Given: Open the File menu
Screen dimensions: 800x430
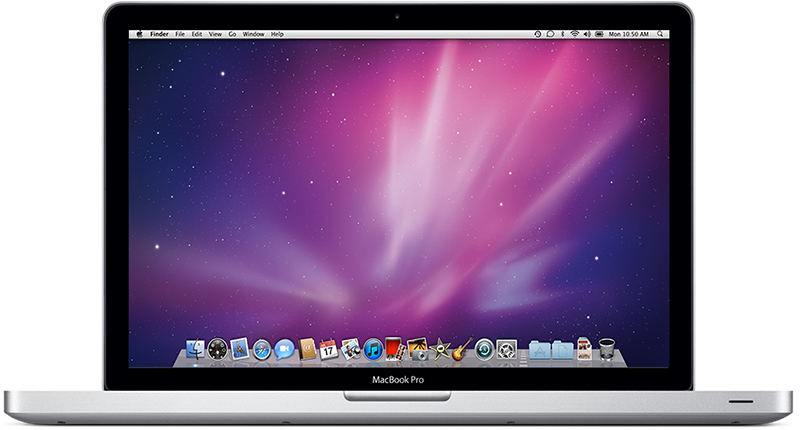Looking at the screenshot, I should coord(181,34).
